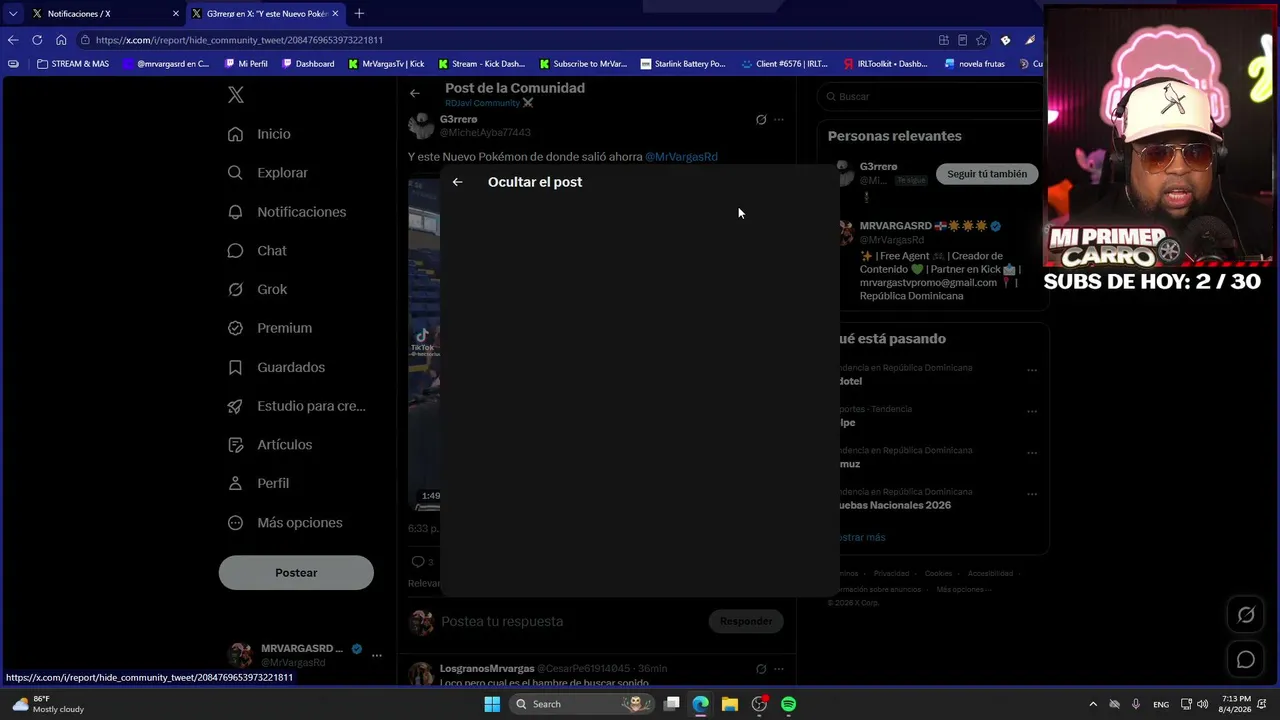Open options for Pruebas Nacionales 2026 trend
Screen dimensions: 1280x720
pos(1032,494)
